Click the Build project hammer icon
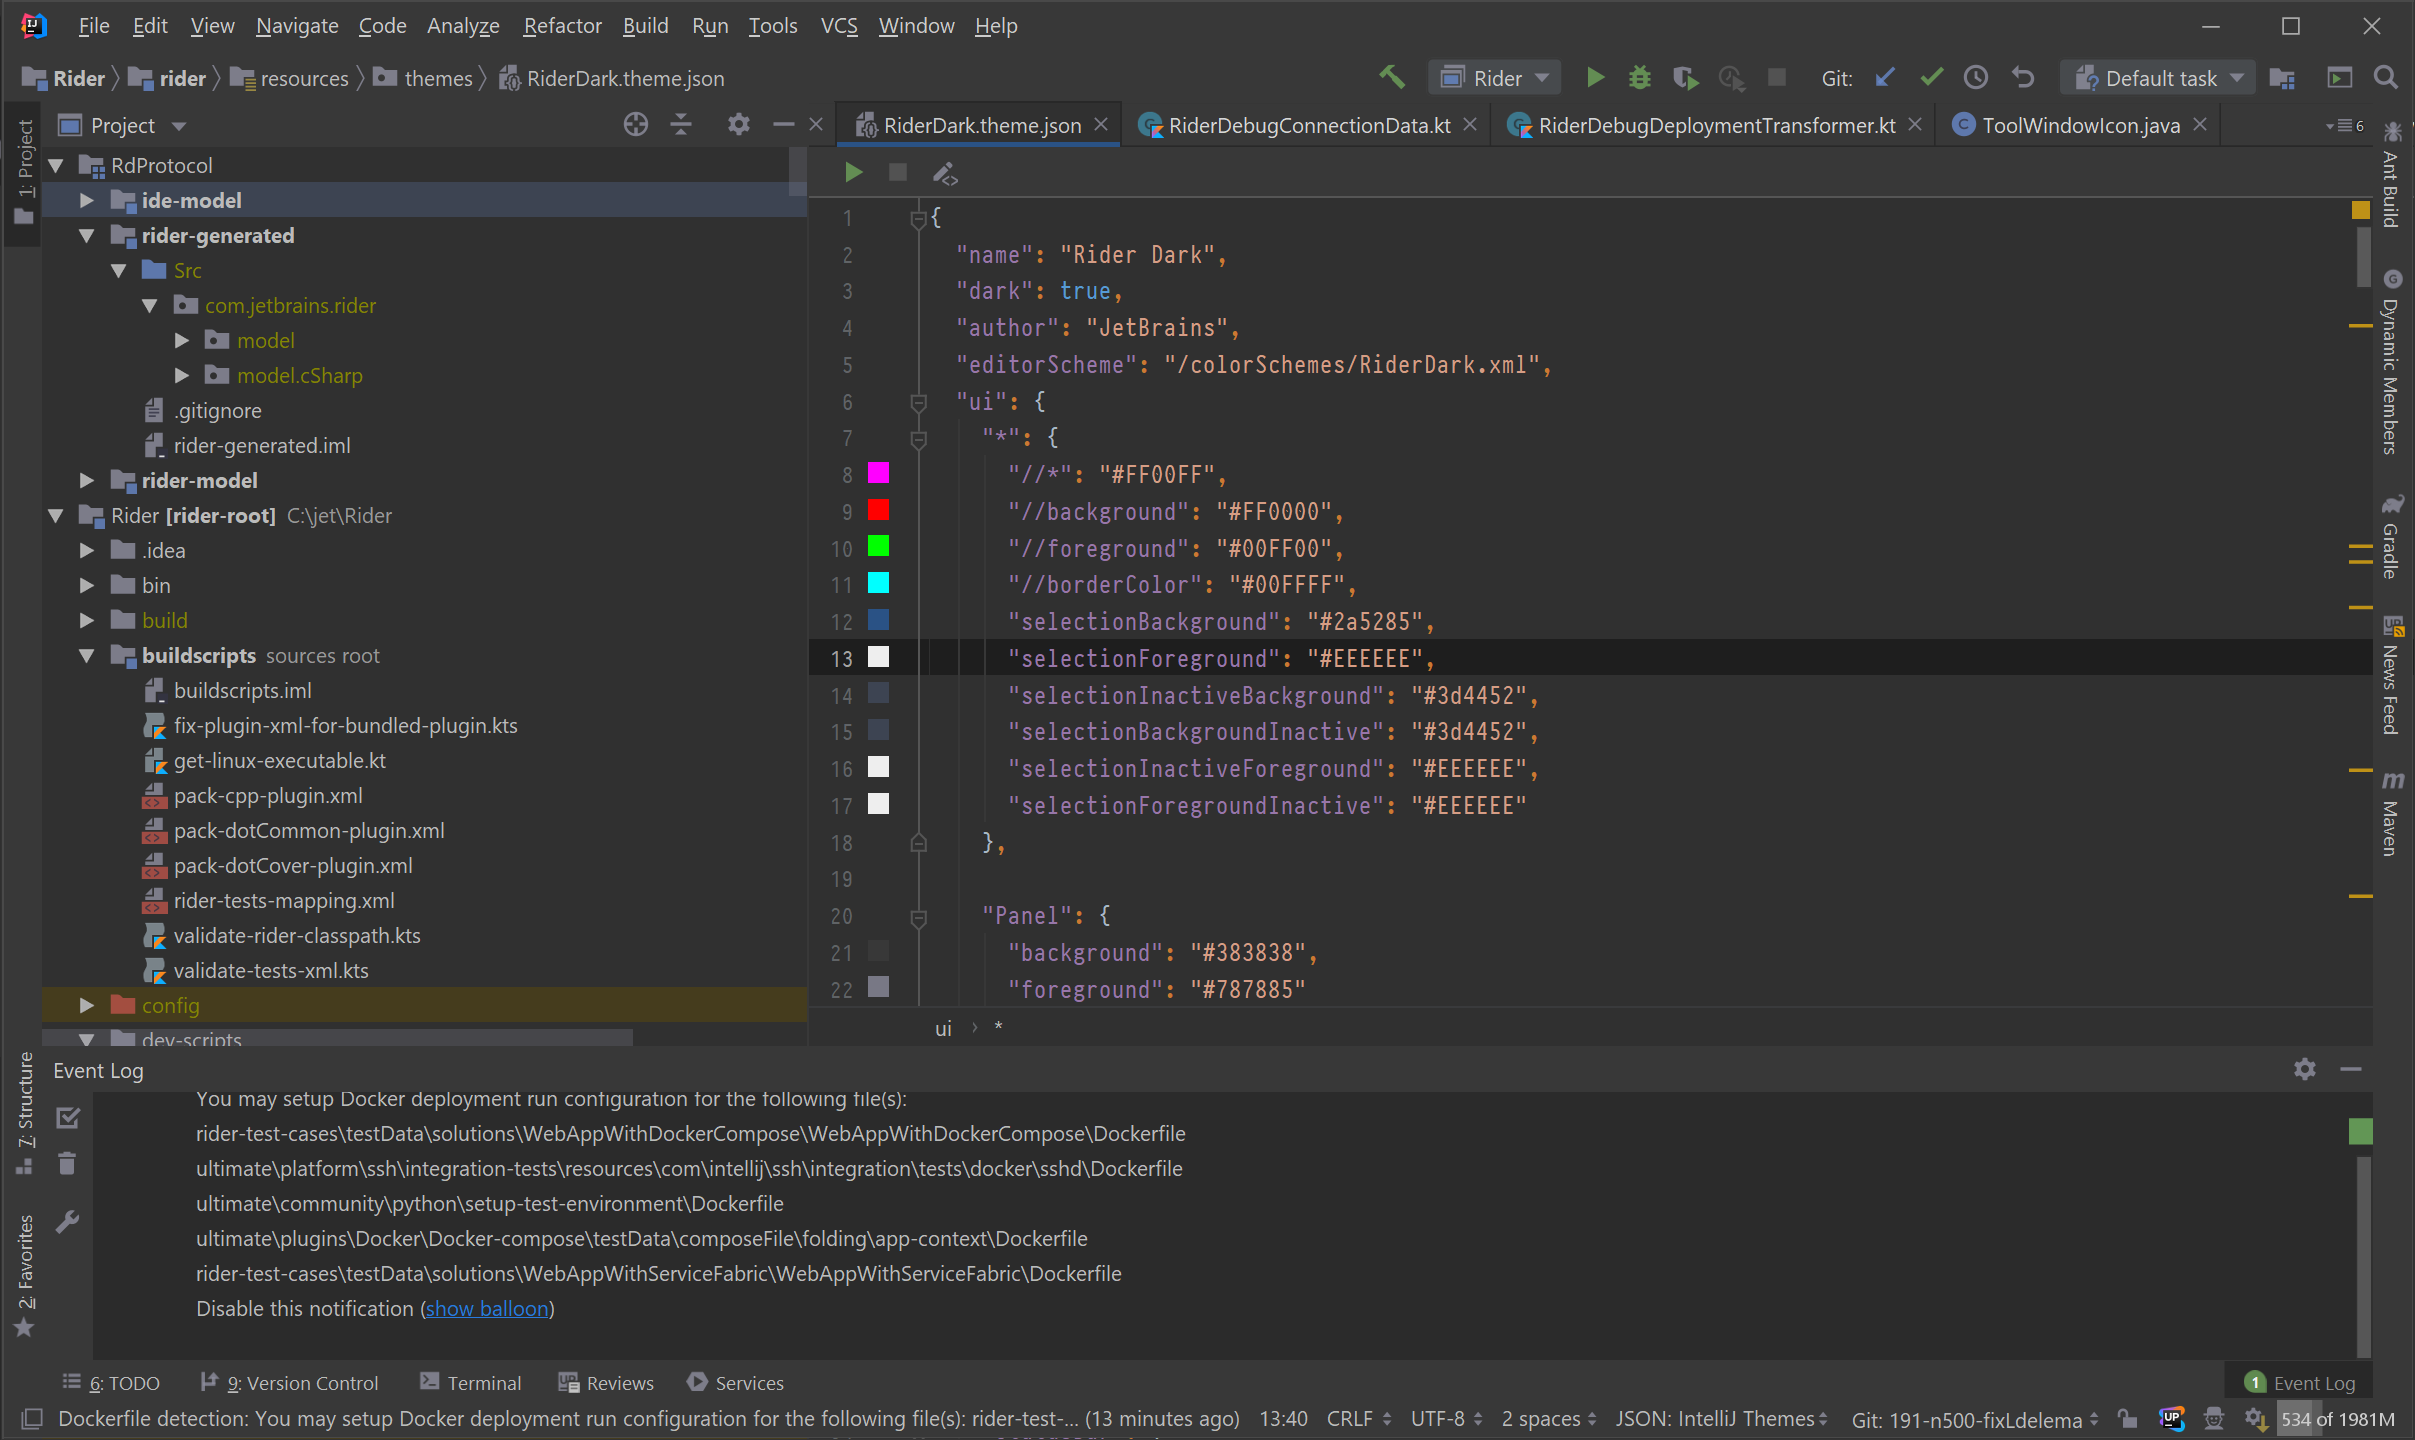2415x1440 pixels. pyautogui.click(x=1391, y=77)
